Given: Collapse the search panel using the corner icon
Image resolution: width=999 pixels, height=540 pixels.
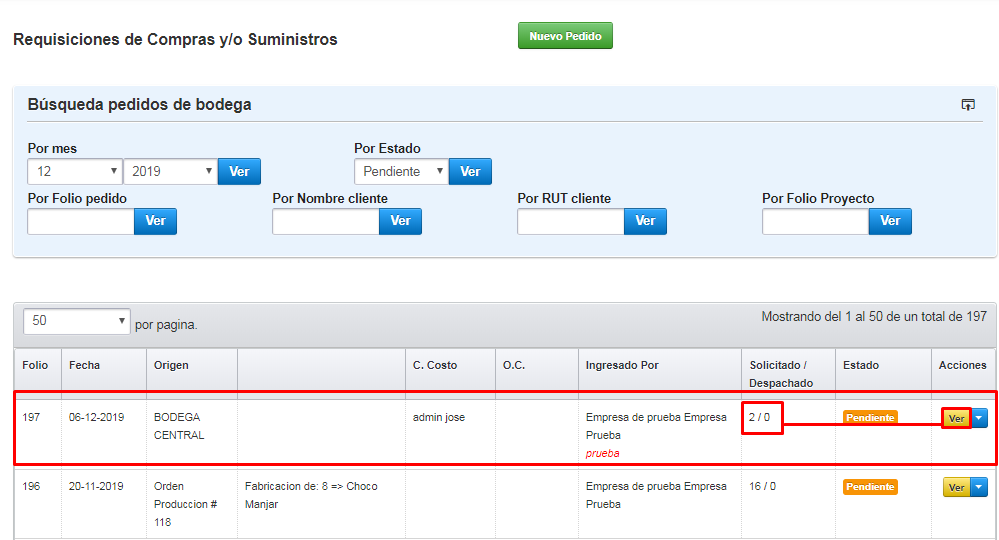Looking at the screenshot, I should pos(968,104).
